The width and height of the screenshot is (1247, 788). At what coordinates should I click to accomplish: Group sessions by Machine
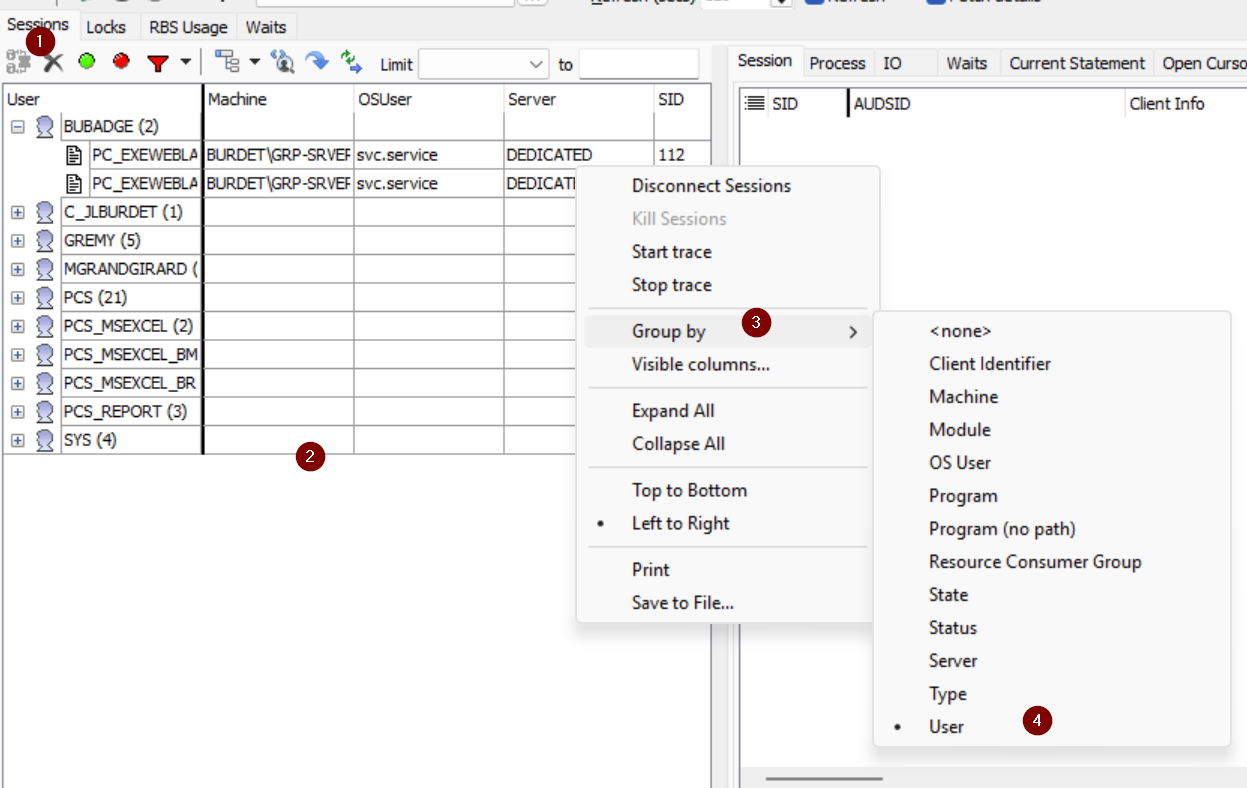(963, 397)
